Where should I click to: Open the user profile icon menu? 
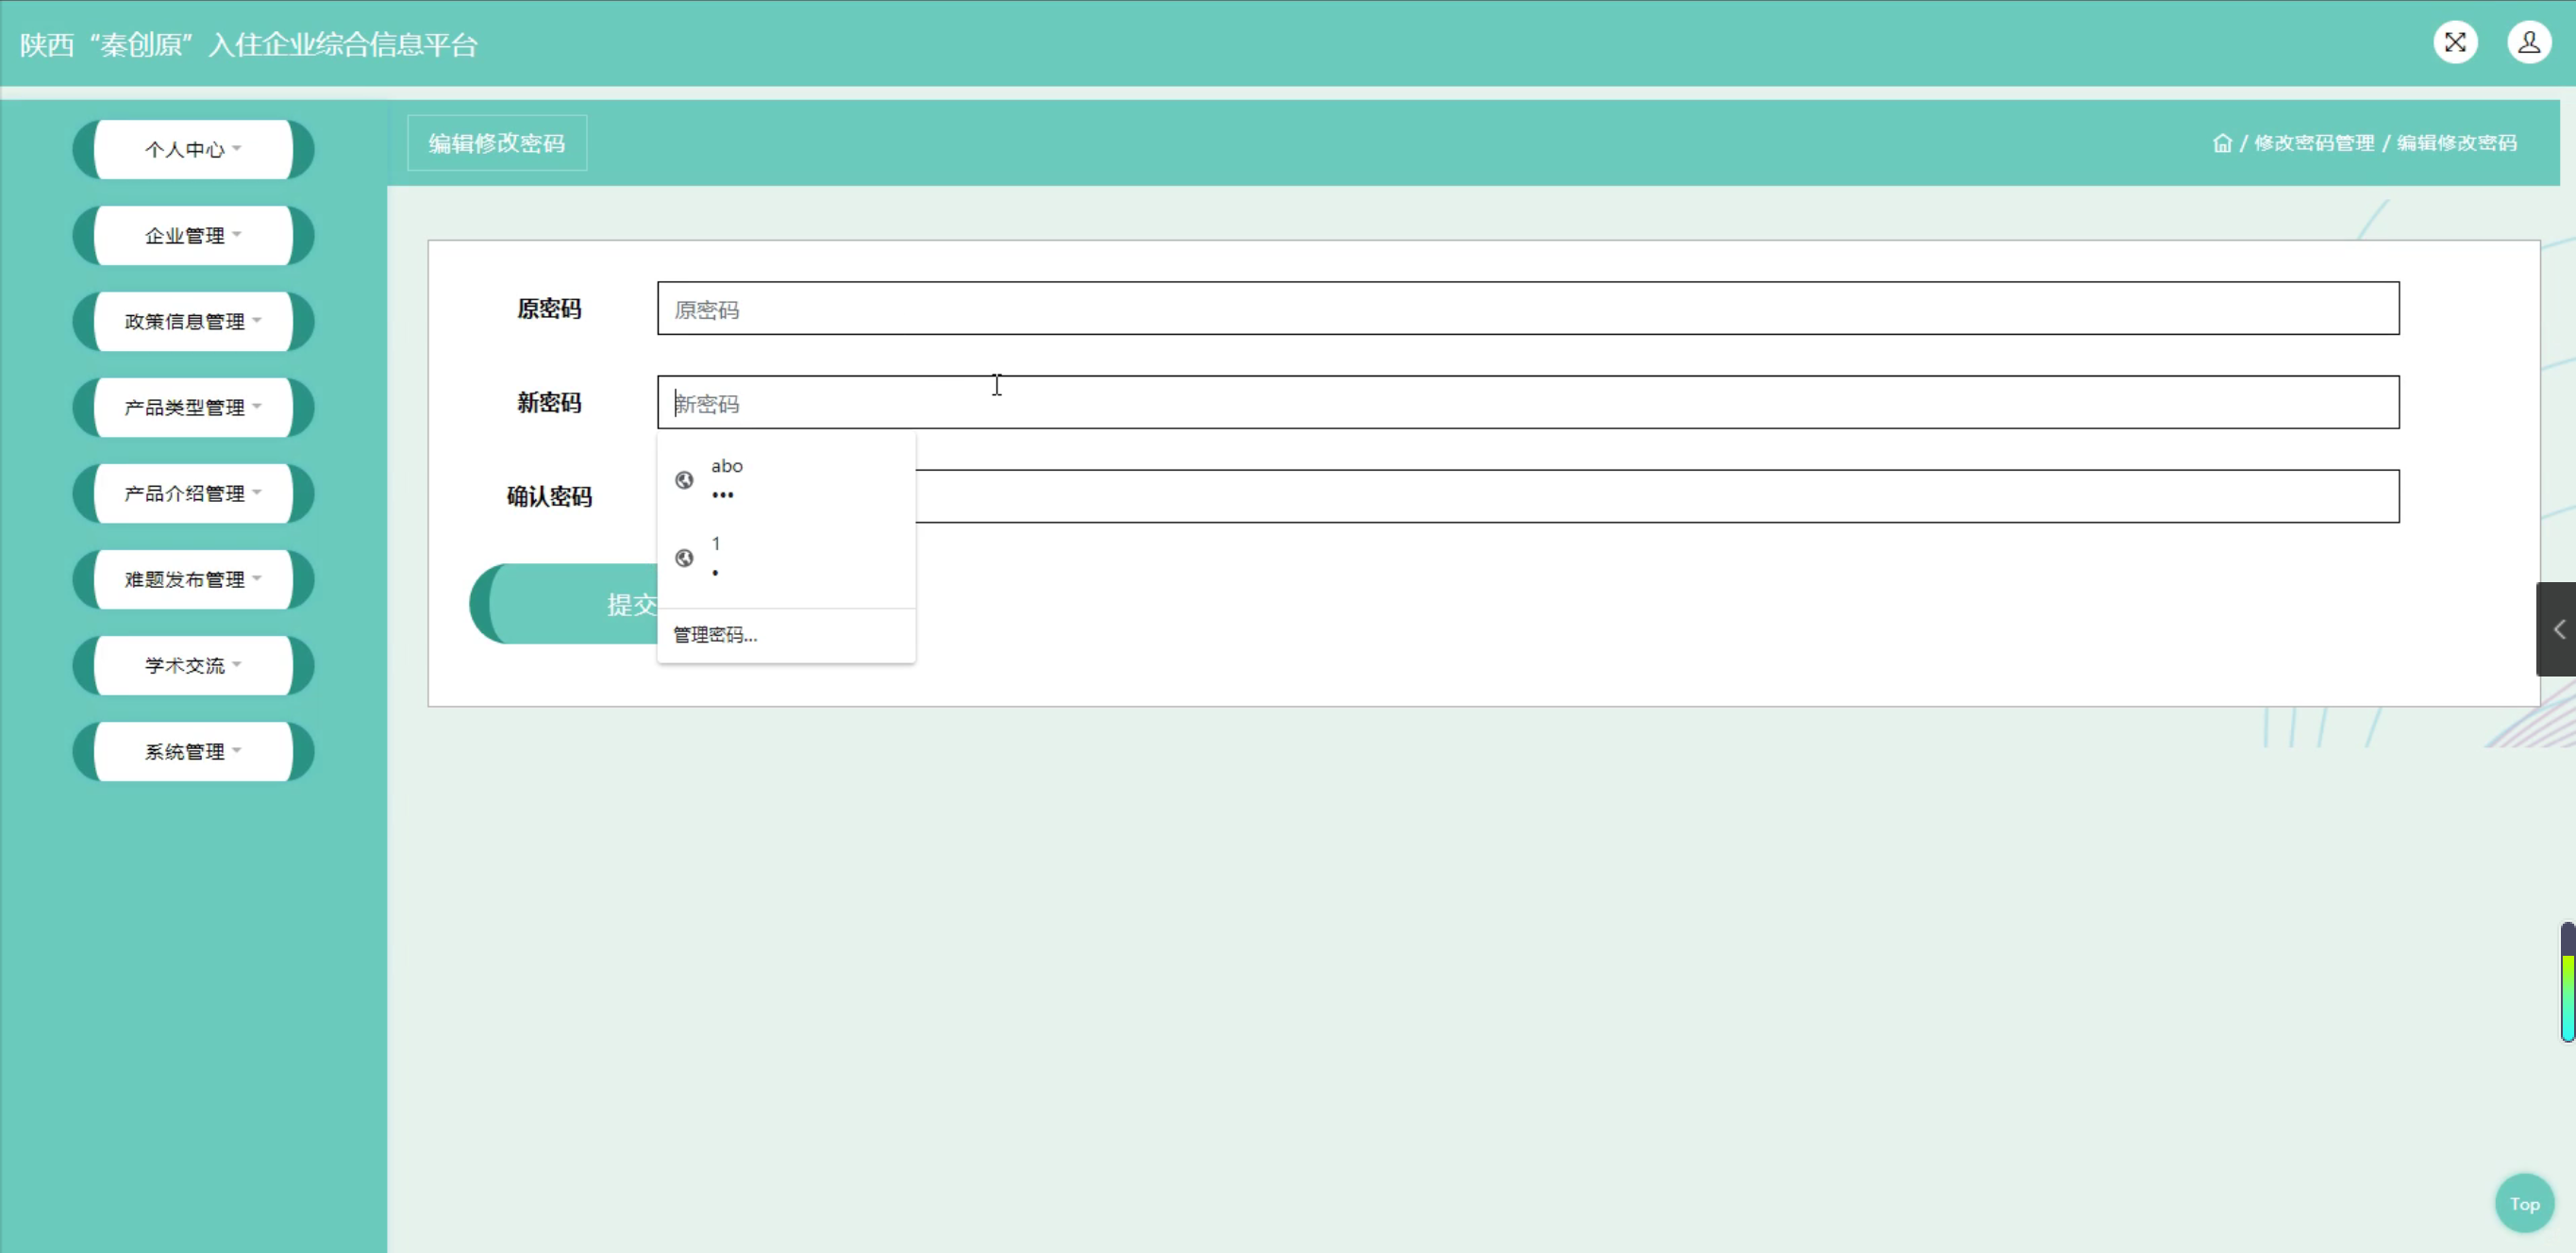[x=2529, y=42]
